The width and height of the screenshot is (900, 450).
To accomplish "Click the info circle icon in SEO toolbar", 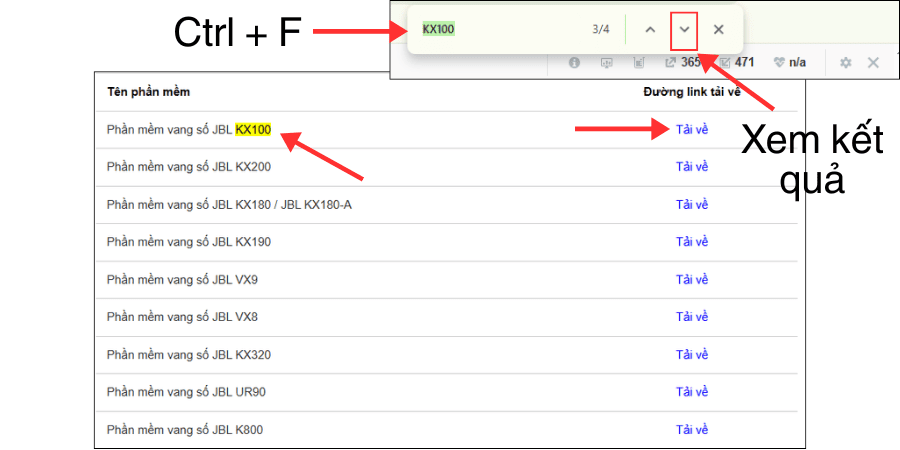I will coord(574,63).
